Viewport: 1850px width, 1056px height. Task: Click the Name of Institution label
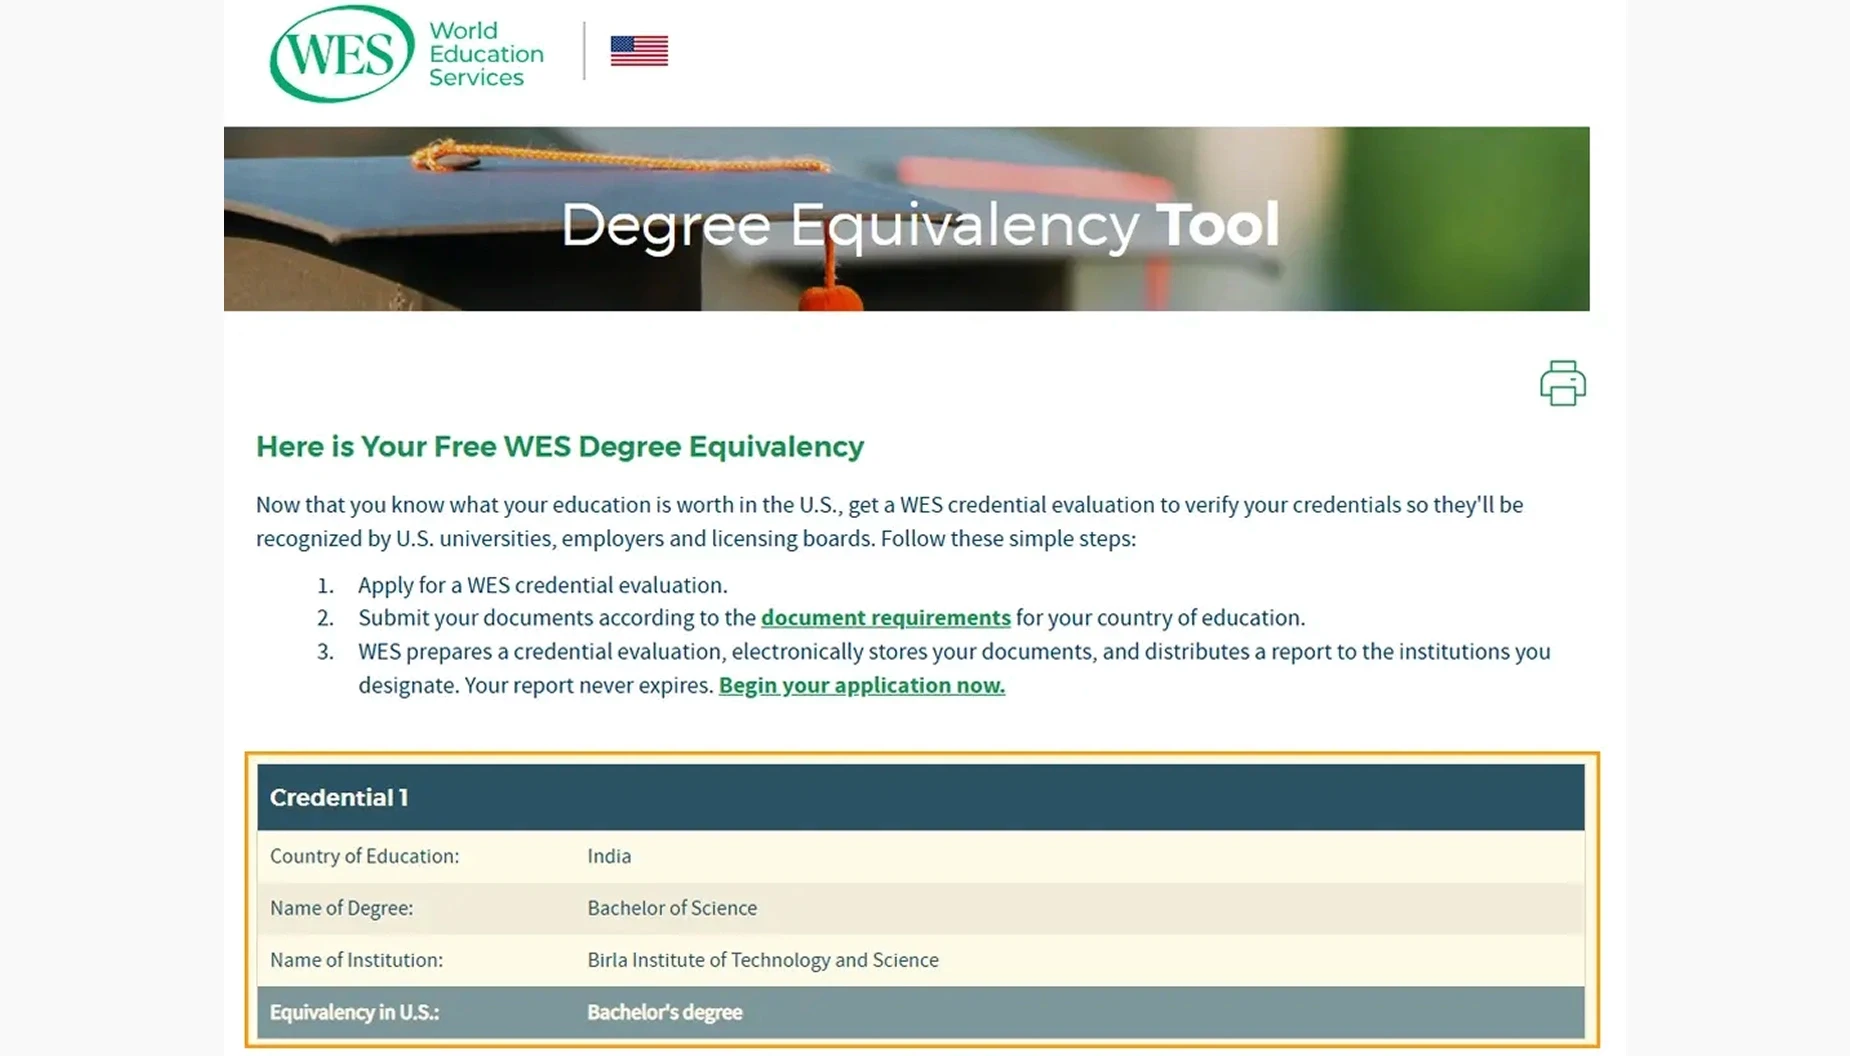point(356,960)
